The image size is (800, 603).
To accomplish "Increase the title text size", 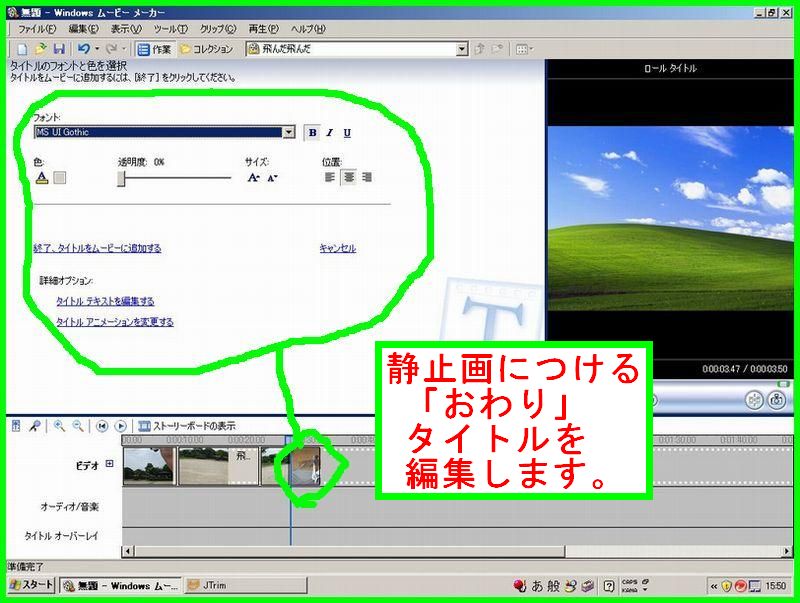I will pos(253,178).
